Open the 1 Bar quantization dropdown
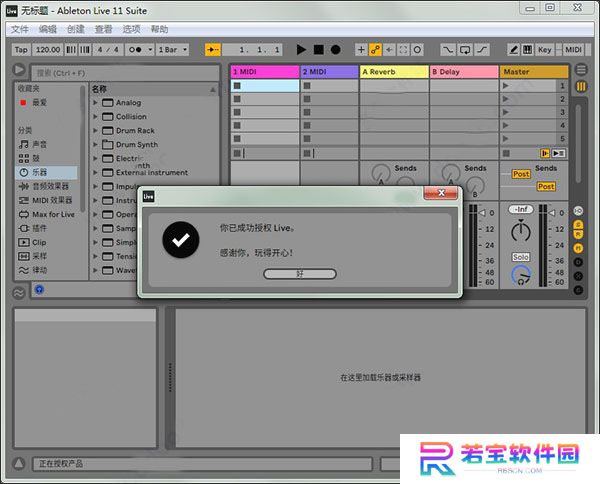The image size is (600, 484). pos(172,49)
